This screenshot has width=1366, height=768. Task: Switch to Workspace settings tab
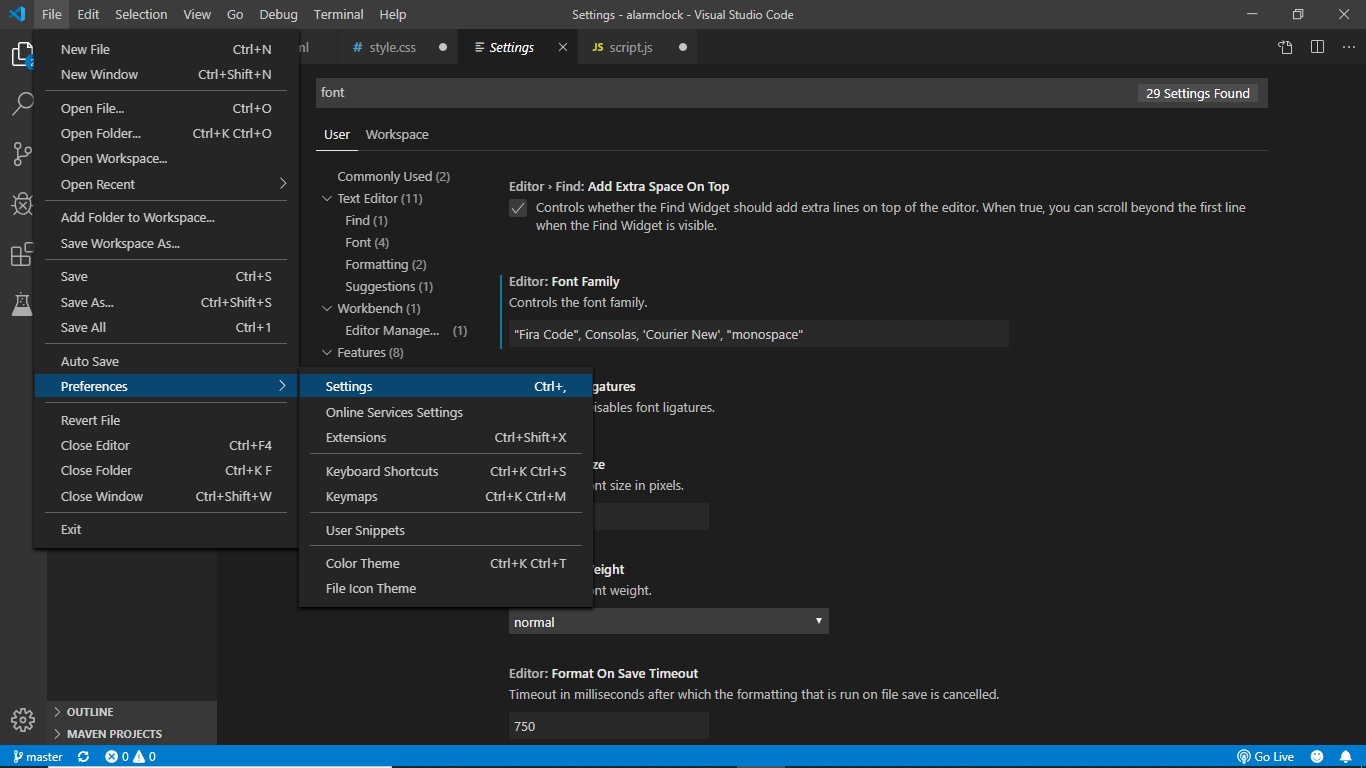(x=397, y=135)
